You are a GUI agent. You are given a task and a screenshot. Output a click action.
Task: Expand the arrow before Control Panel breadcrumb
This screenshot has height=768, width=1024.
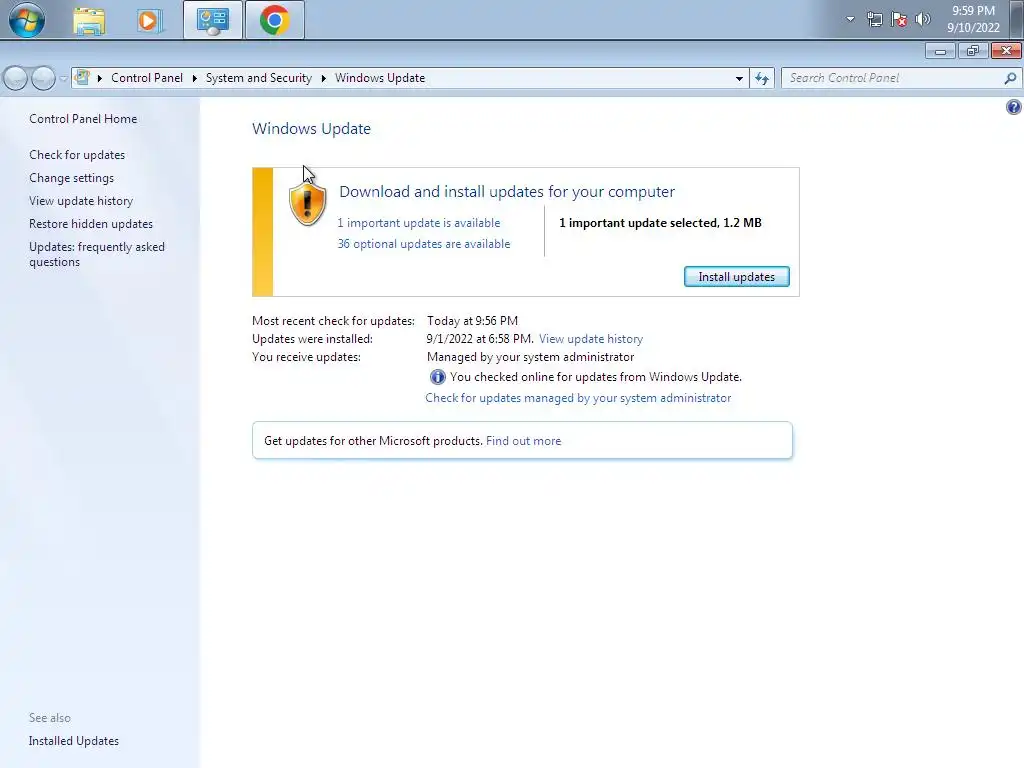point(100,78)
